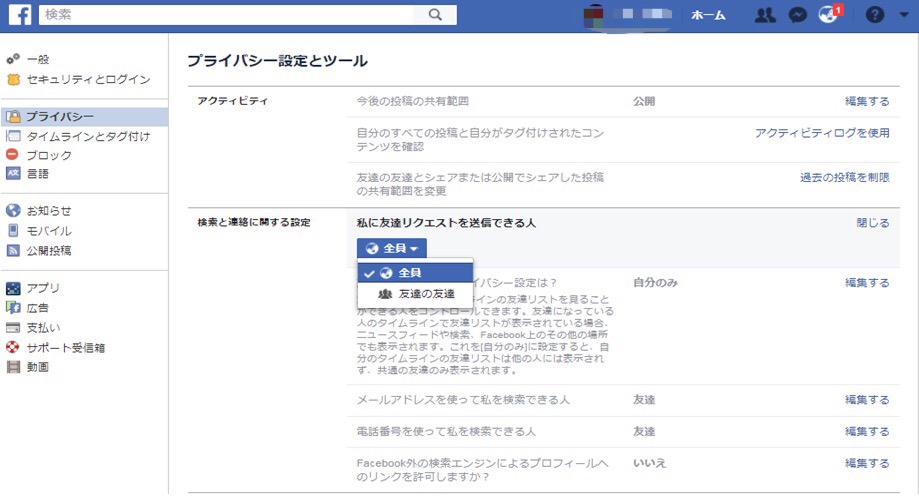
Task: Click the blurred profile avatar
Action: coord(594,16)
